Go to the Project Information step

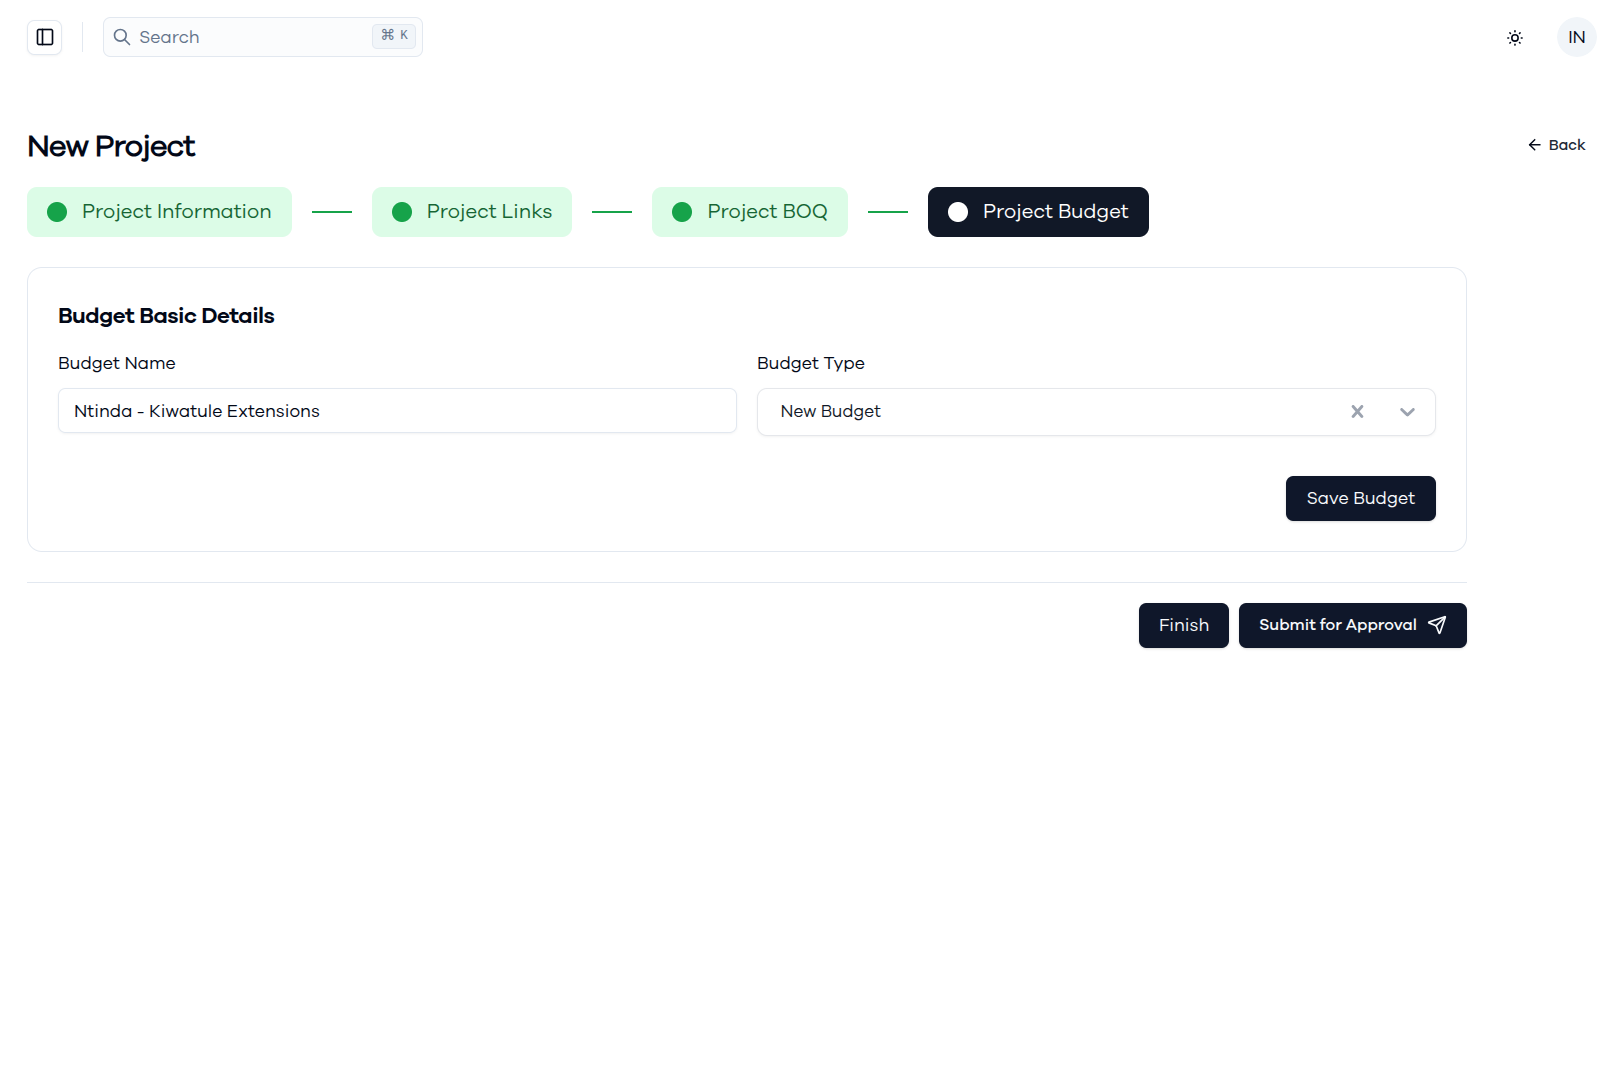point(159,212)
